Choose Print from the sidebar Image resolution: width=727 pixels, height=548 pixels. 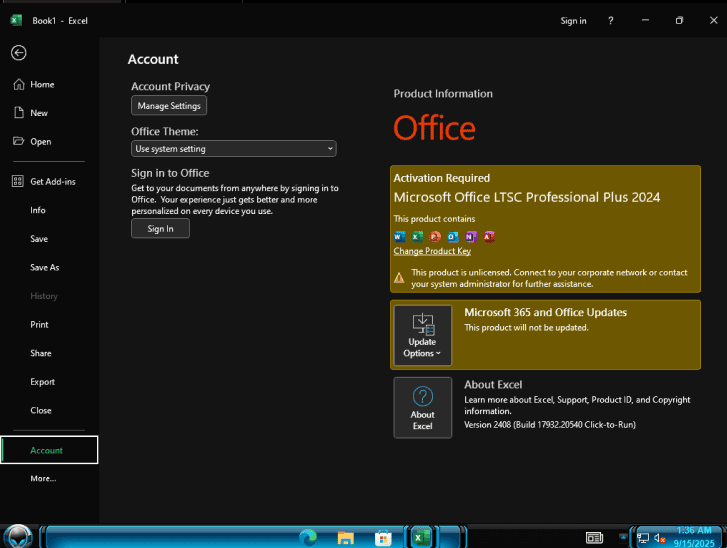39,325
